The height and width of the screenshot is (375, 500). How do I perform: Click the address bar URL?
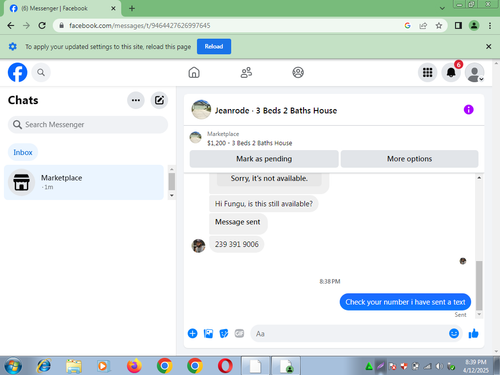pos(140,25)
